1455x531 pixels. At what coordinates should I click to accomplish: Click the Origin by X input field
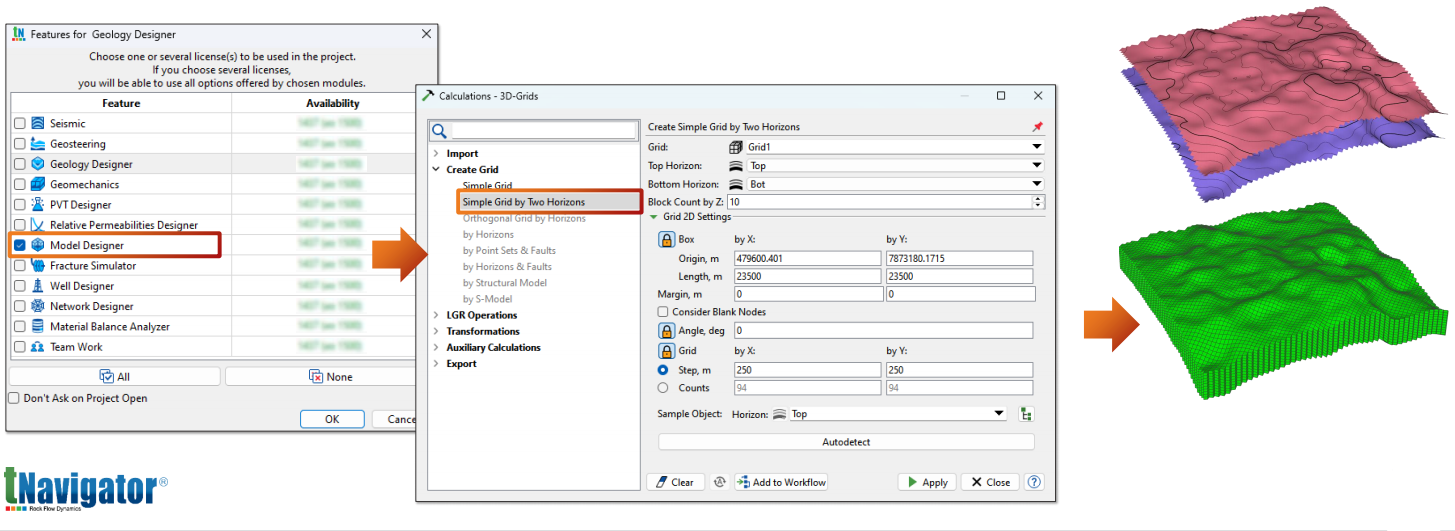(806, 258)
